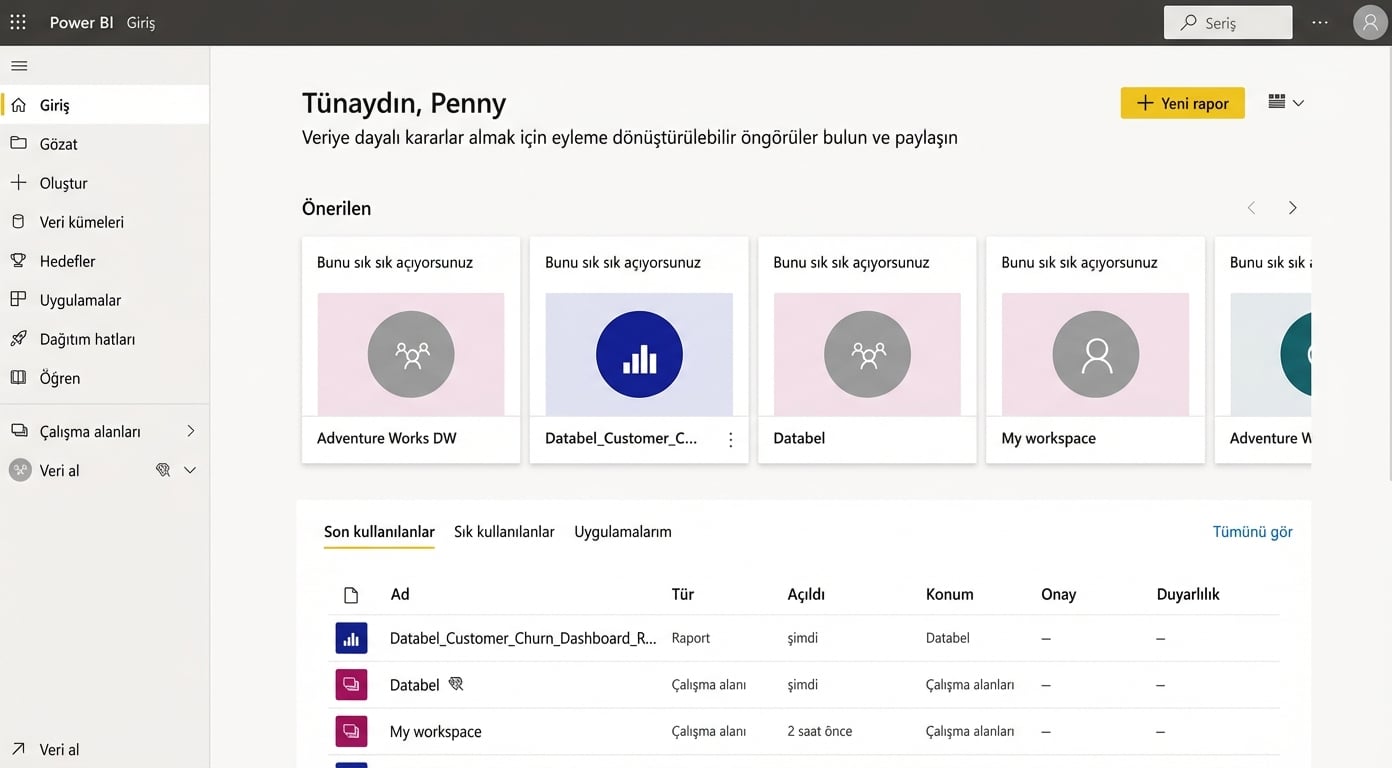The width and height of the screenshot is (1392, 768).
Task: Click the Seriş search box
Action: 1227,22
